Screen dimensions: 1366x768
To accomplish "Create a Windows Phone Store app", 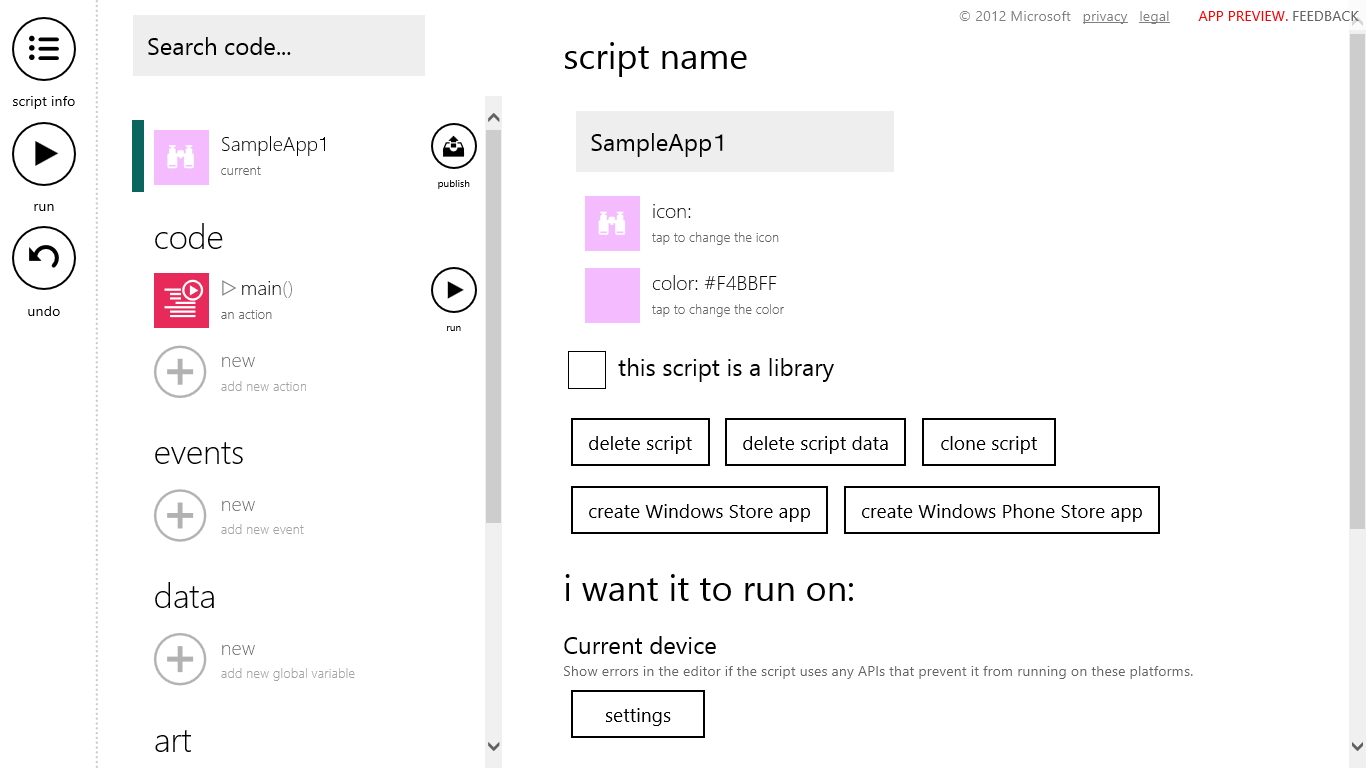I will 1001,510.
